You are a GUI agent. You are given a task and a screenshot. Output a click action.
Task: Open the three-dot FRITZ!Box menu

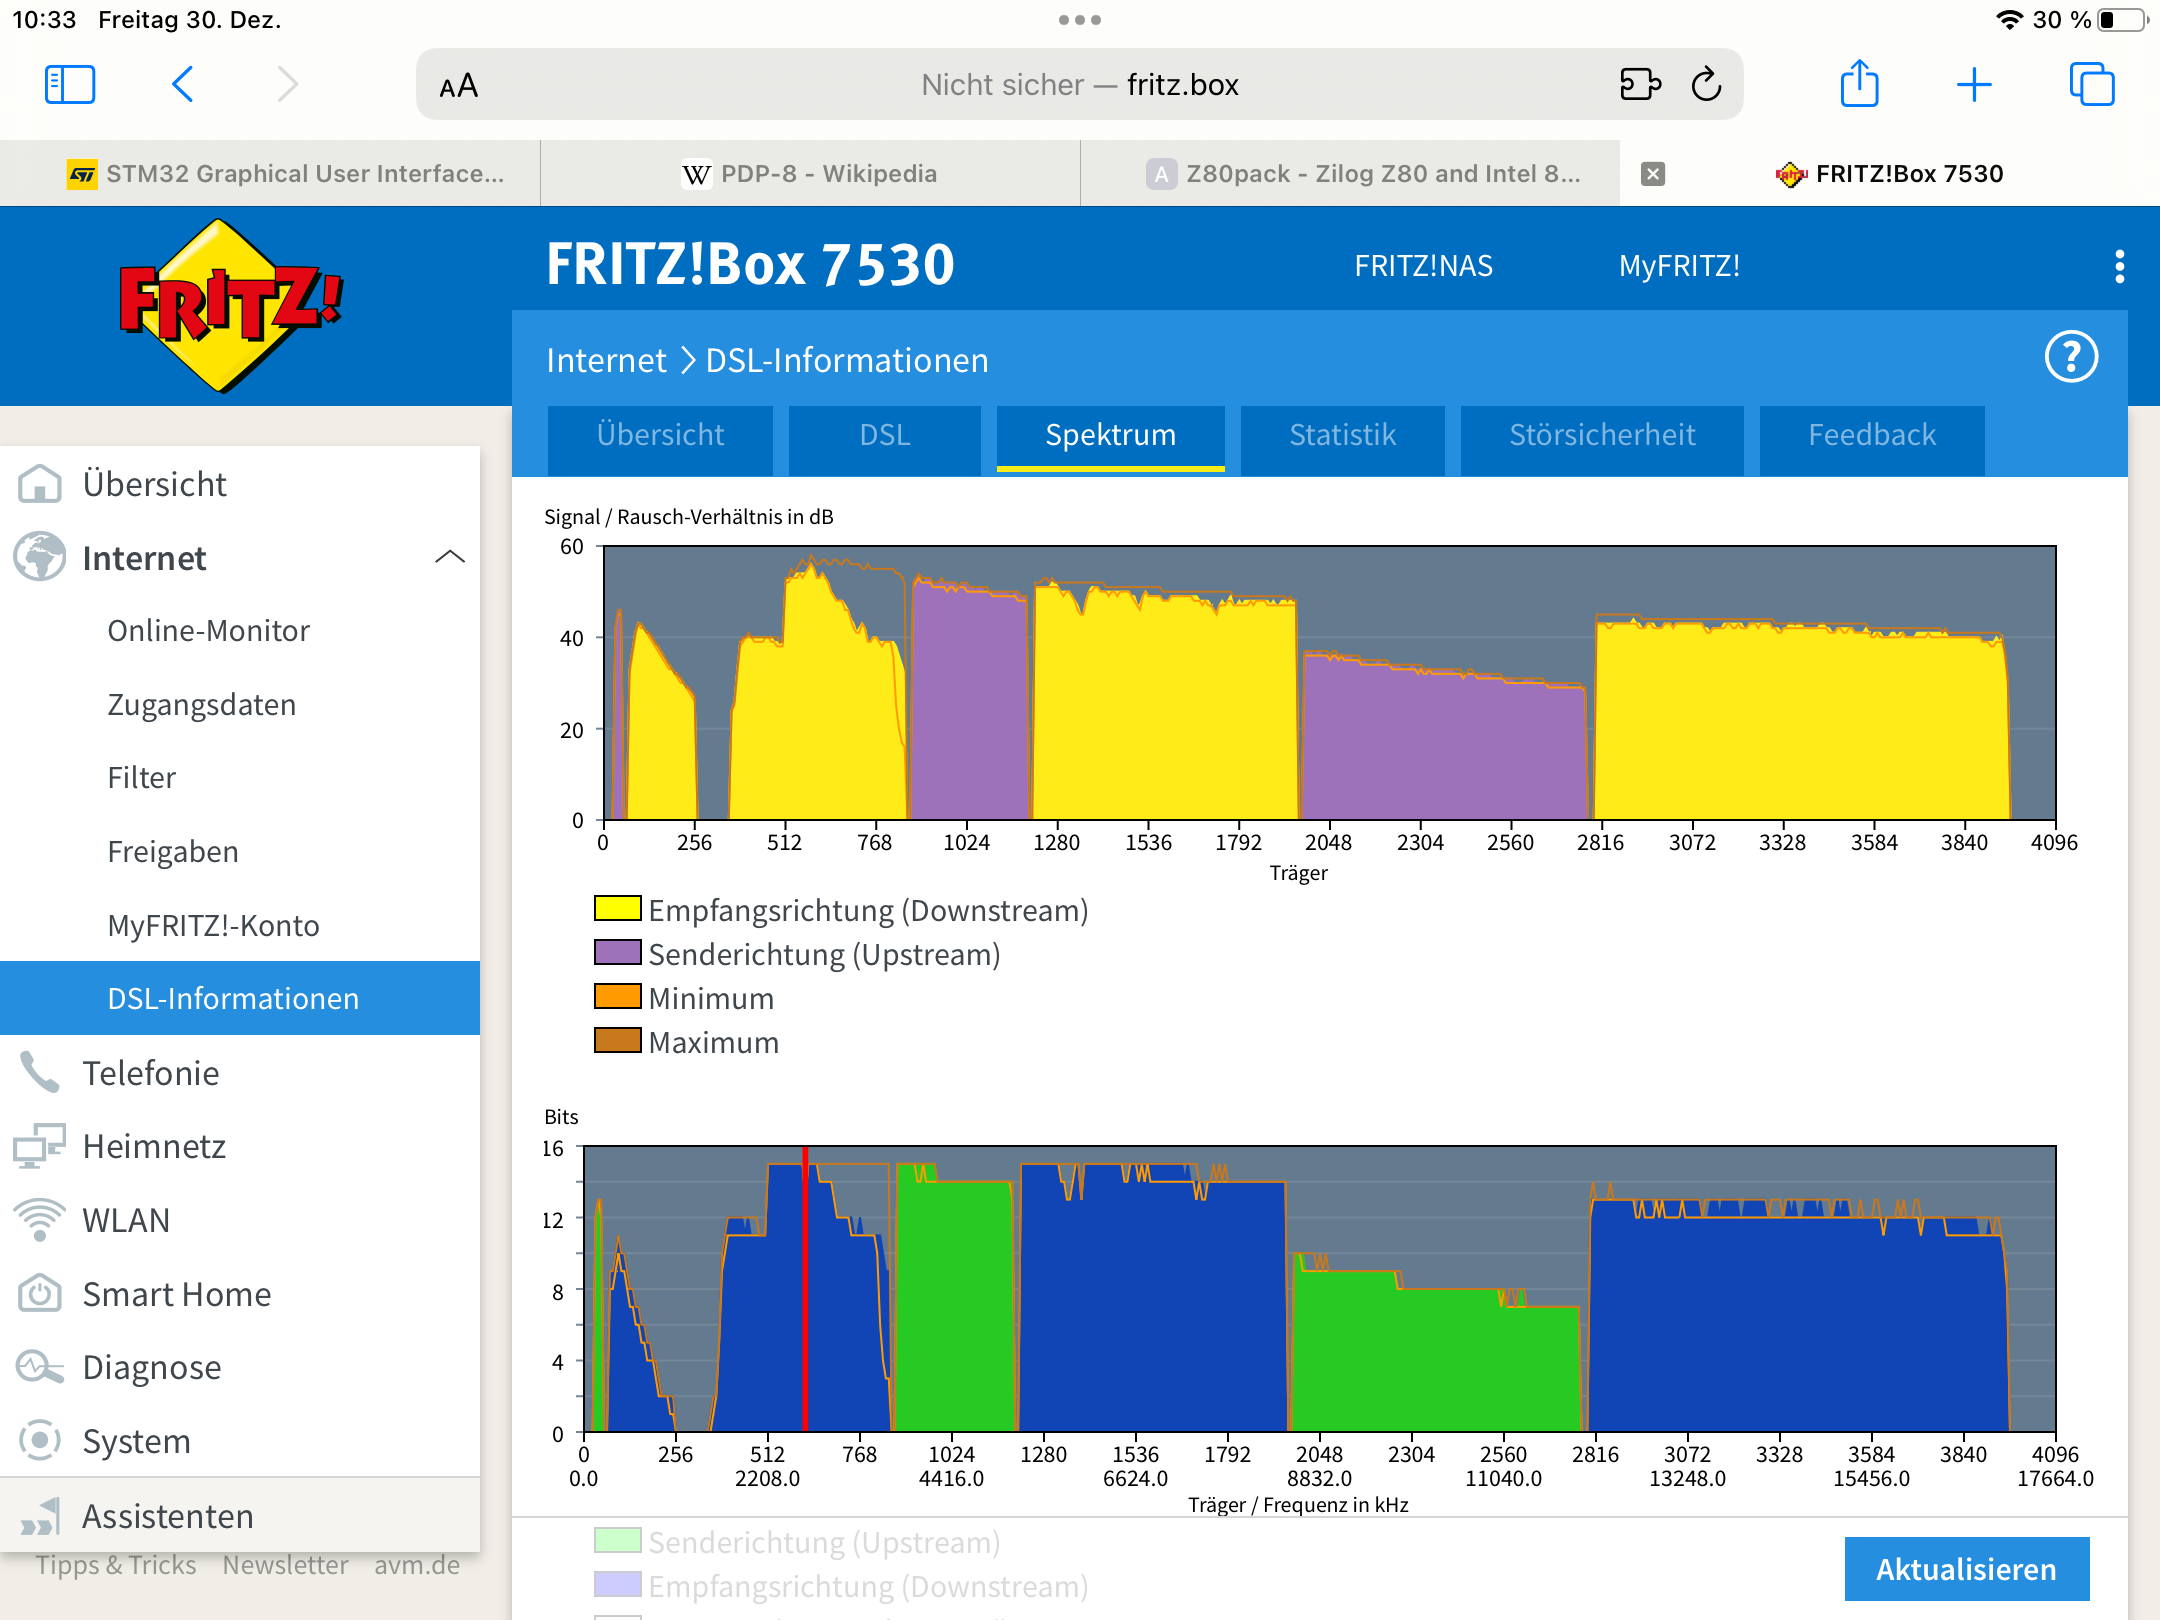(x=2119, y=266)
